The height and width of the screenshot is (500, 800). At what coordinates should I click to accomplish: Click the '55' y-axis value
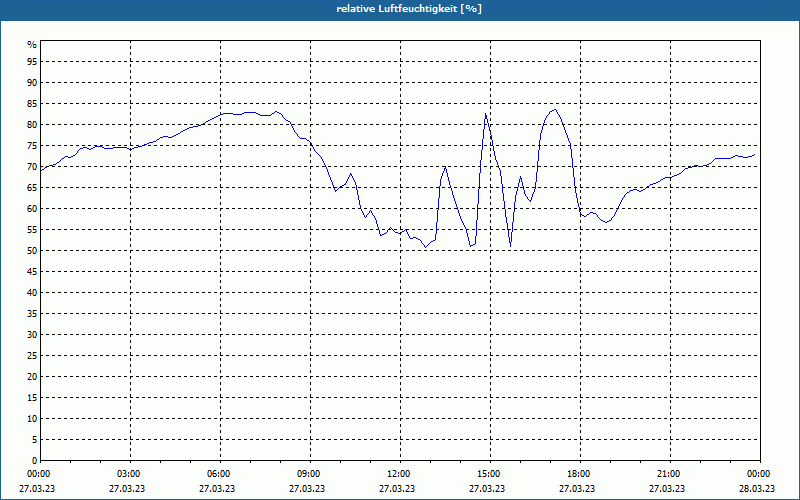pyautogui.click(x=32, y=230)
